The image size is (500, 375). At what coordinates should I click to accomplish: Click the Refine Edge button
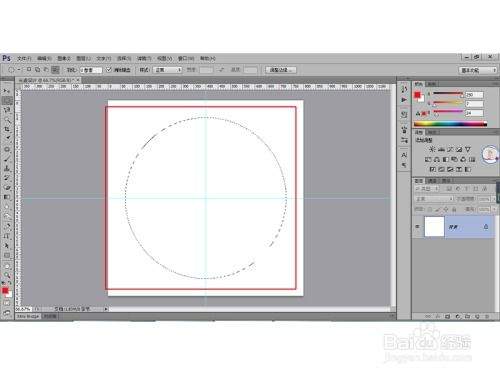[x=281, y=70]
